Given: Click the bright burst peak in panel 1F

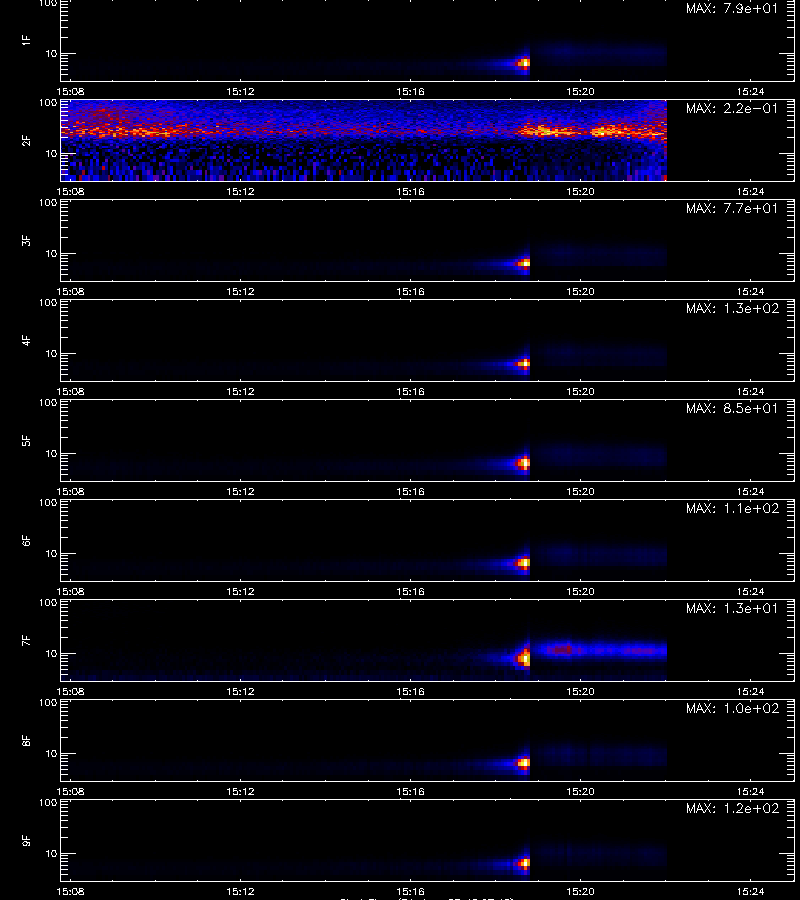Looking at the screenshot, I should (x=524, y=64).
